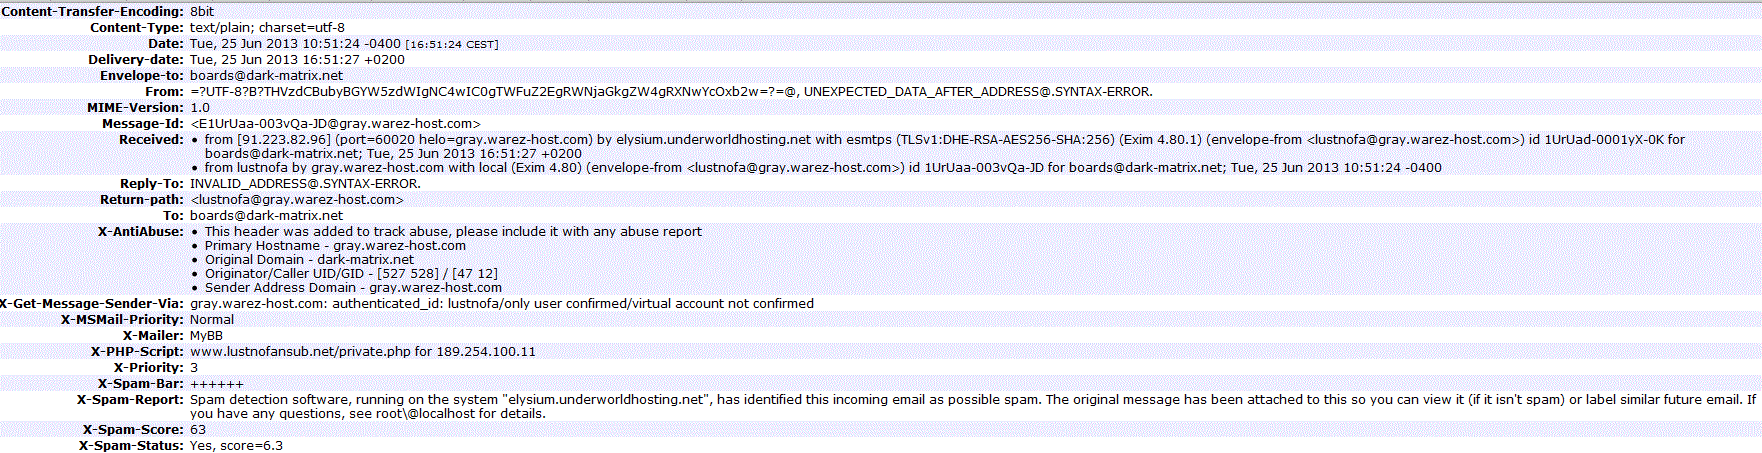This screenshot has width=1762, height=453.
Task: Click the Primary Hostname bullet line
Action: (x=335, y=246)
